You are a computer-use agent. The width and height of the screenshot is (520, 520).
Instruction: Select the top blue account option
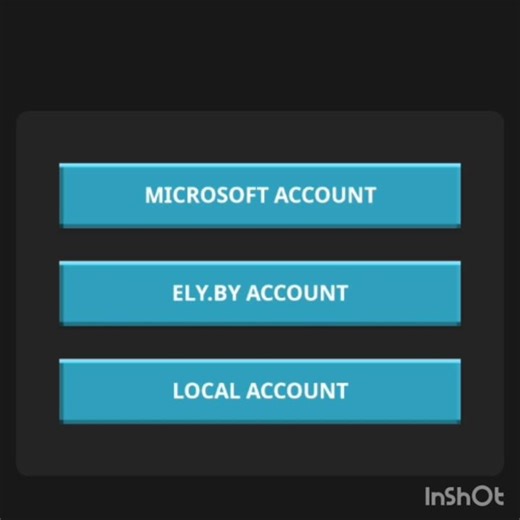260,196
